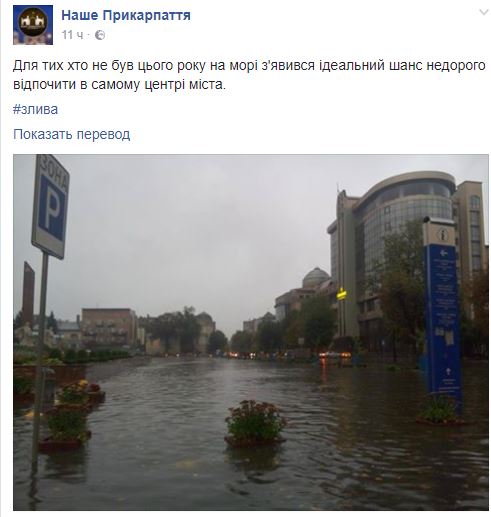Open the flooded street photo
Viewport: 491px width, 517px height.
coord(251,332)
